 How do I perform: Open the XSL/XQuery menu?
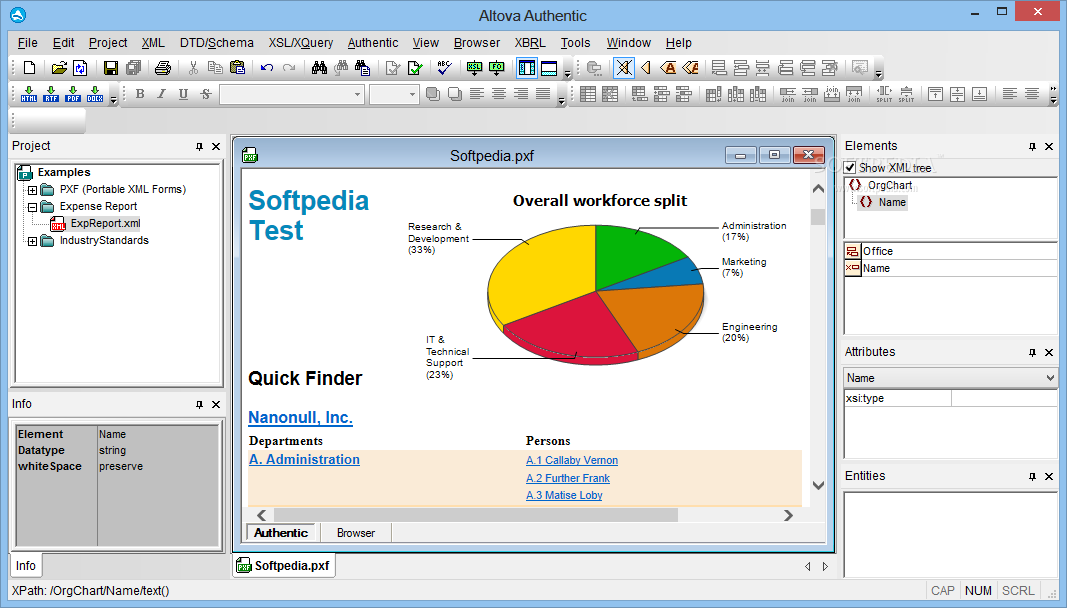pyautogui.click(x=301, y=43)
